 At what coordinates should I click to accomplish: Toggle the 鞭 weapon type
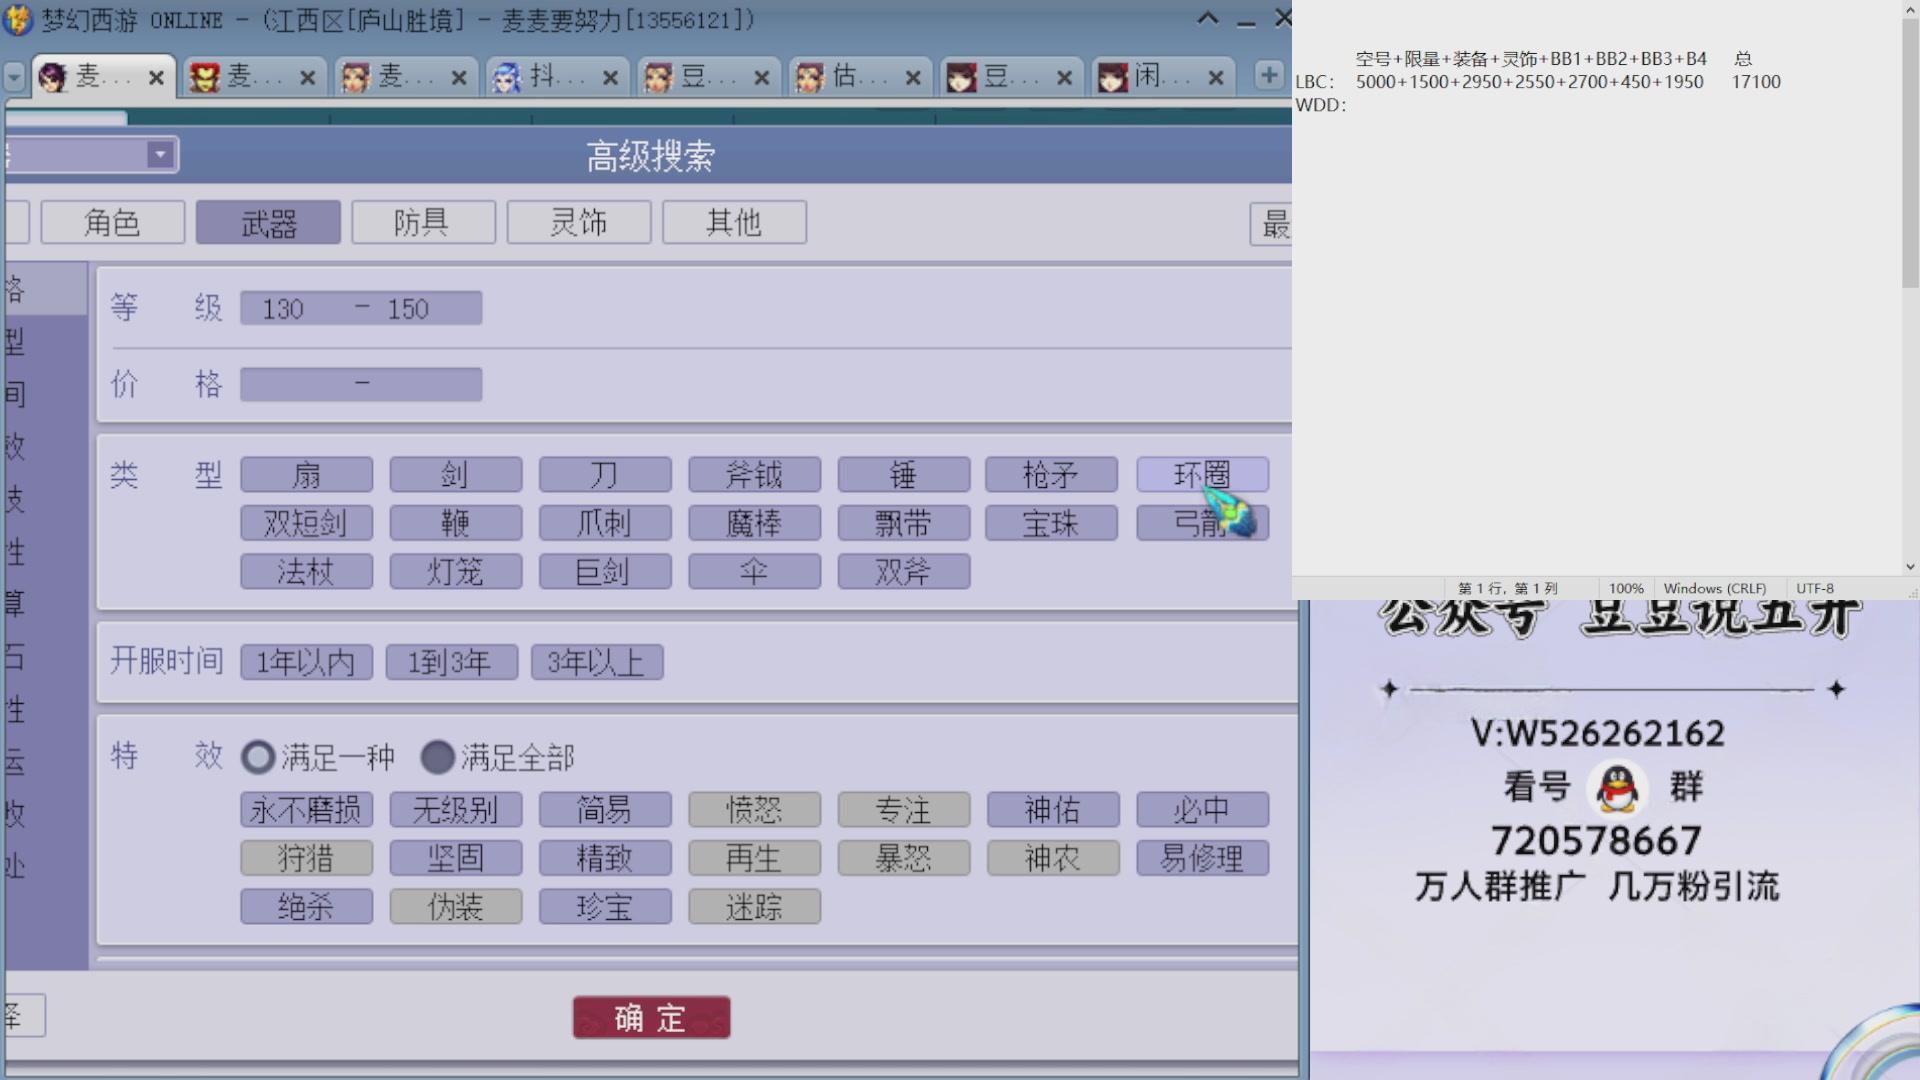[x=455, y=523]
